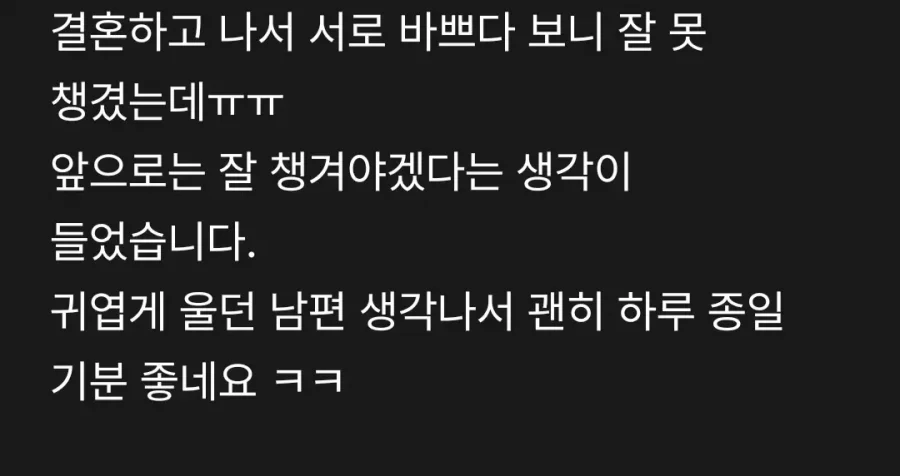Click the word '괜히'
The height and width of the screenshot is (476, 900).
[565, 314]
